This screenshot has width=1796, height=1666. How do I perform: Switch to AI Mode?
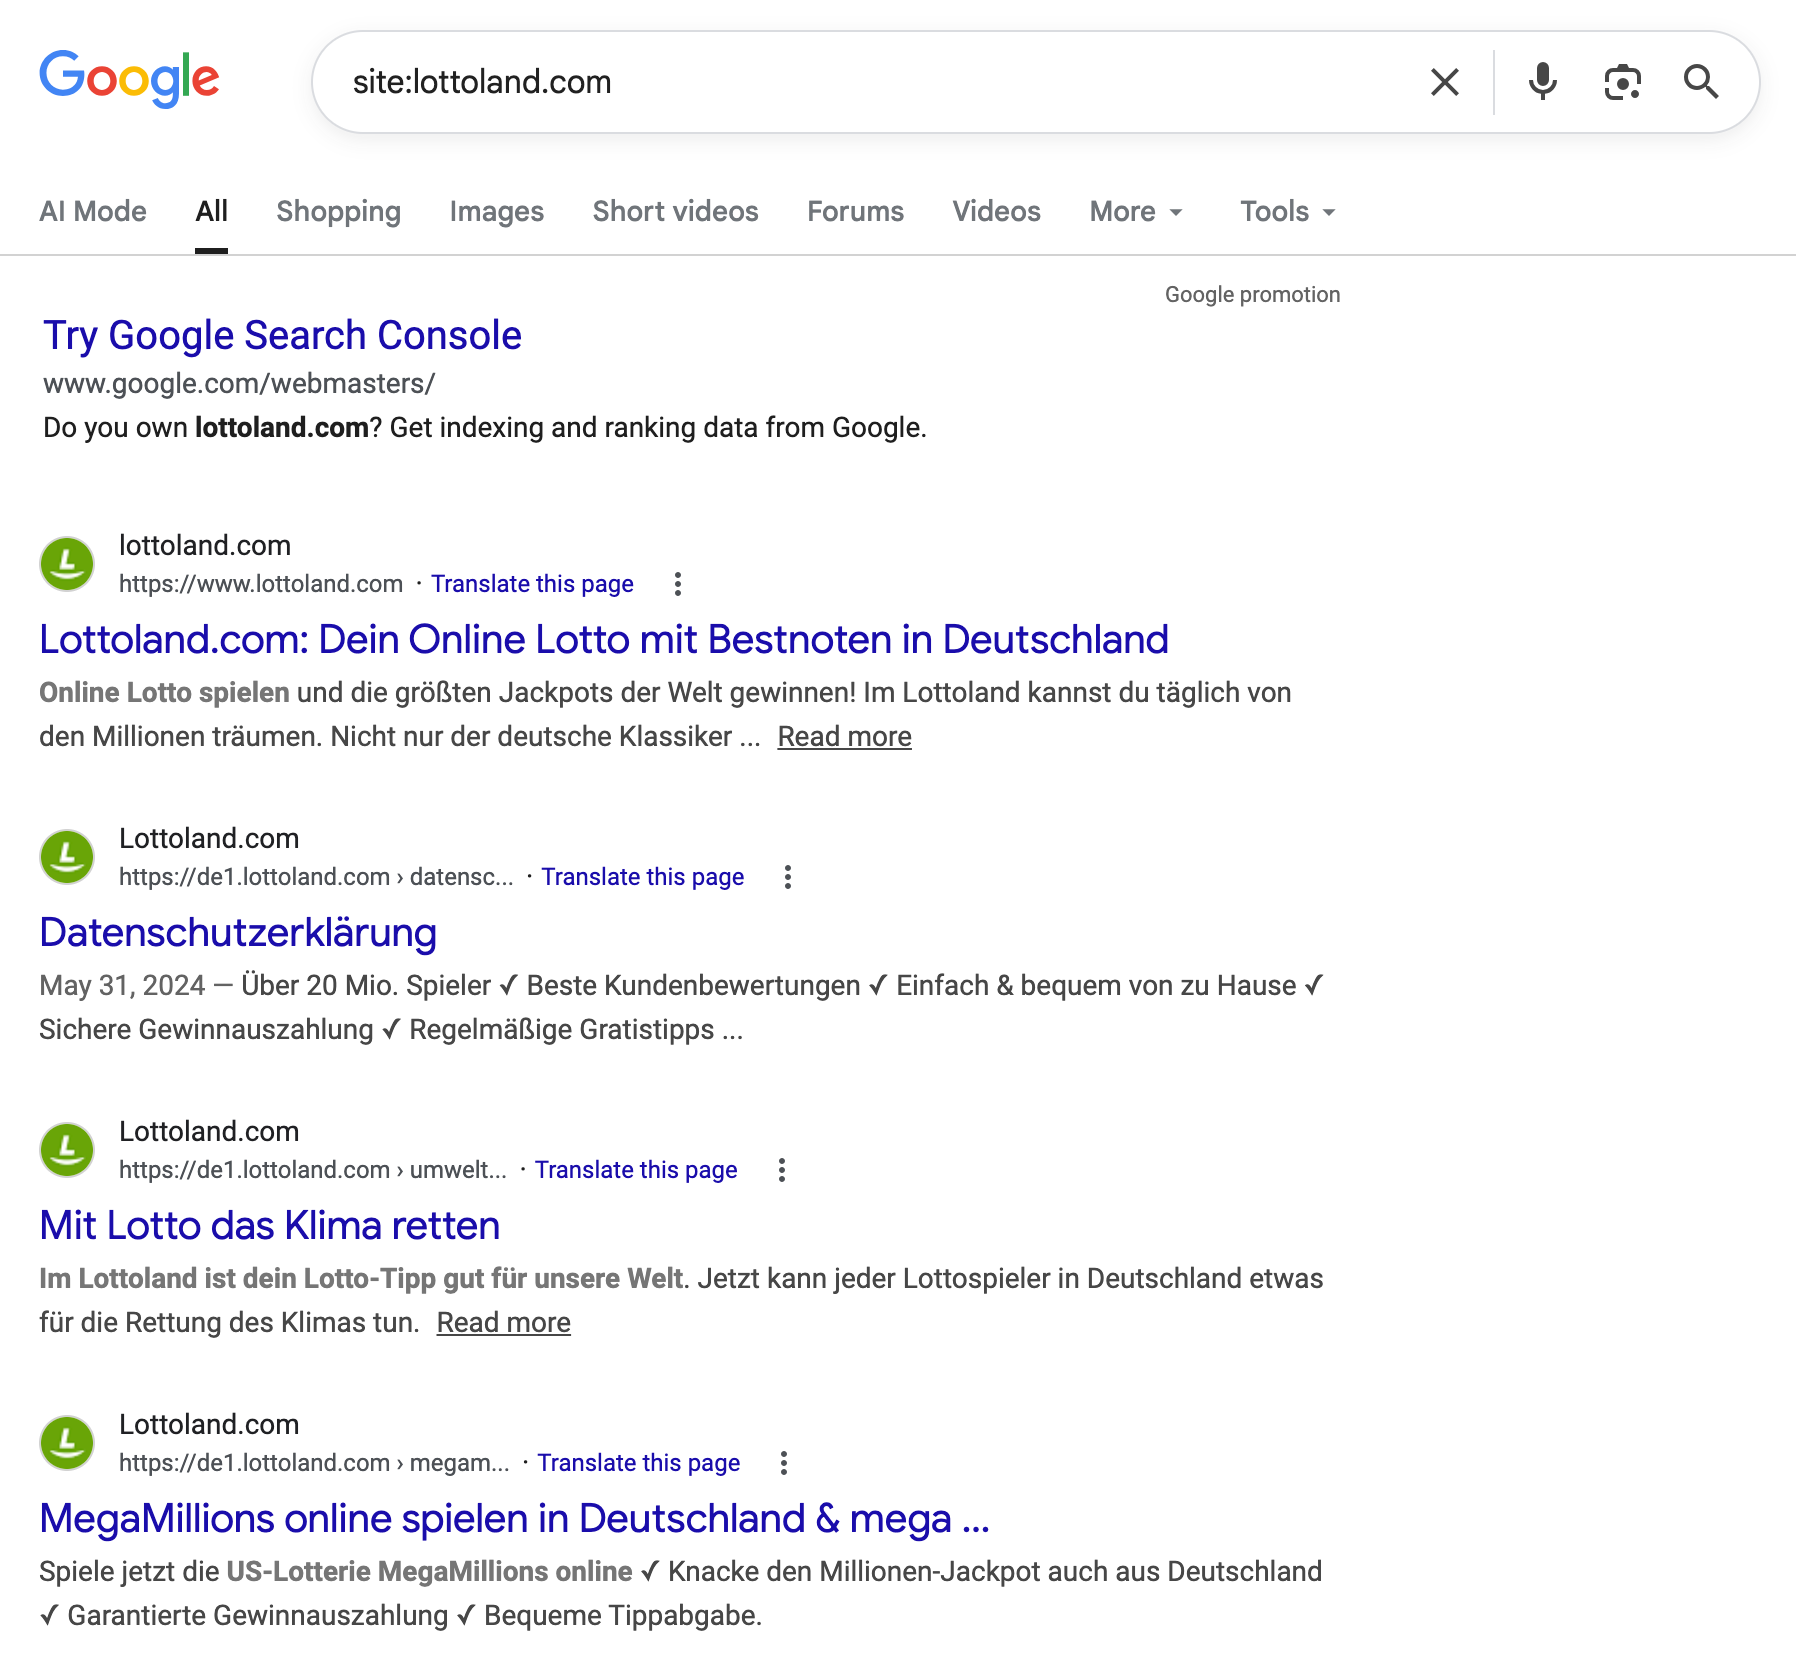pos(92,211)
